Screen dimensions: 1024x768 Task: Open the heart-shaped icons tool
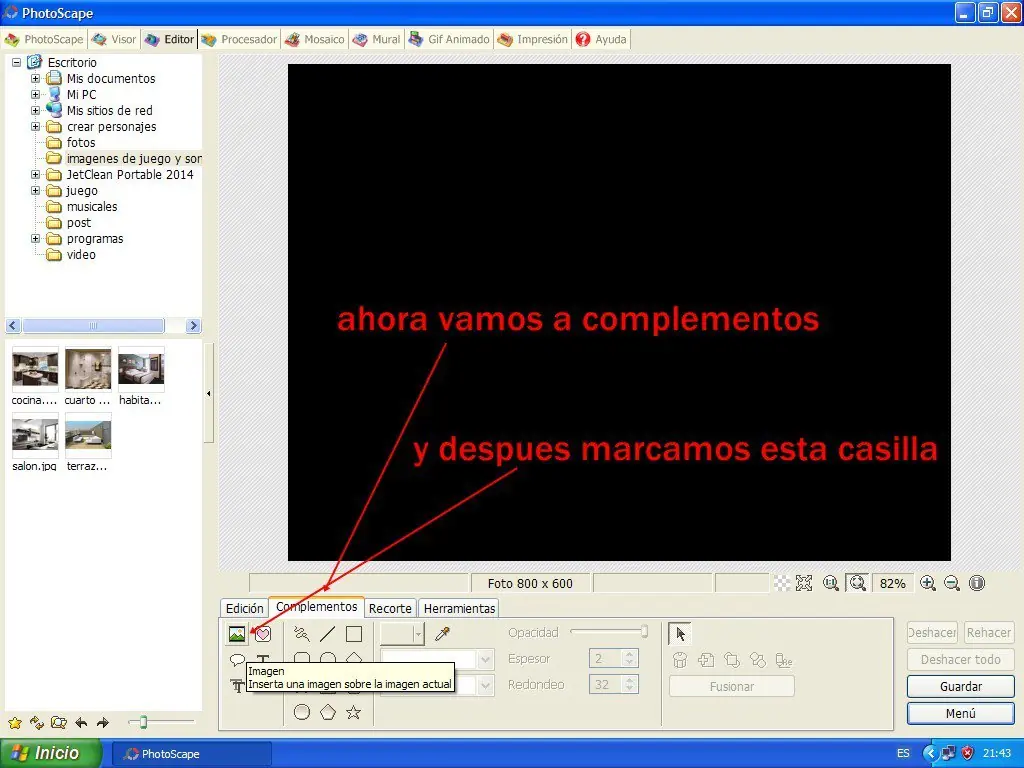[x=263, y=633]
